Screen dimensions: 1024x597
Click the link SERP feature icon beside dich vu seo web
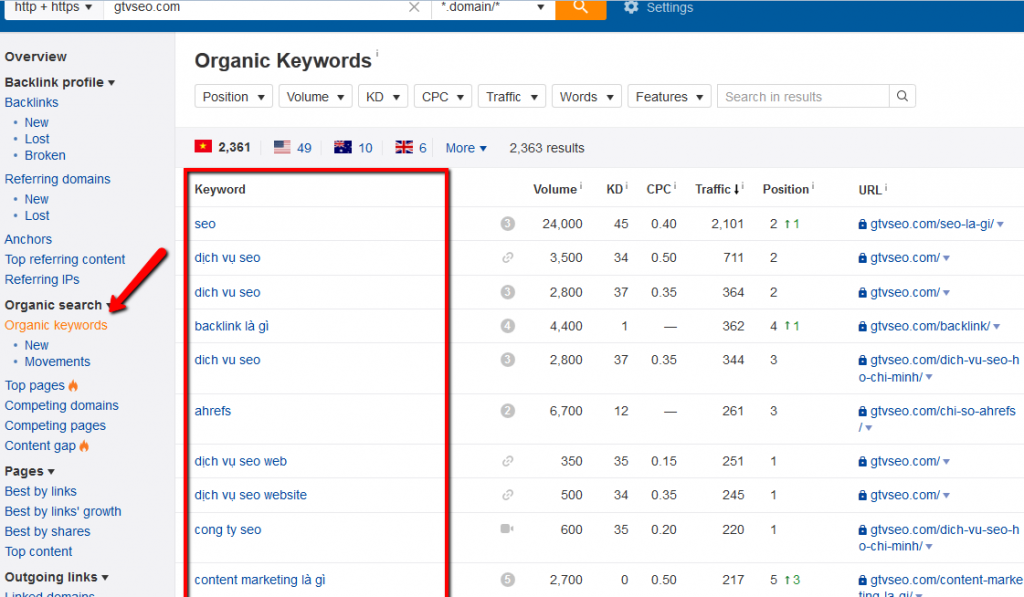pos(508,461)
